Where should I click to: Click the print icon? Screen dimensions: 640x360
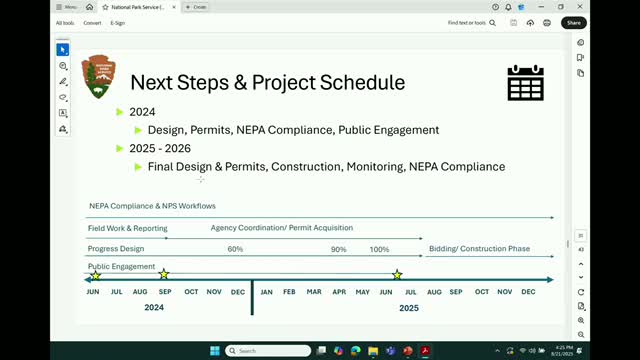click(547, 23)
